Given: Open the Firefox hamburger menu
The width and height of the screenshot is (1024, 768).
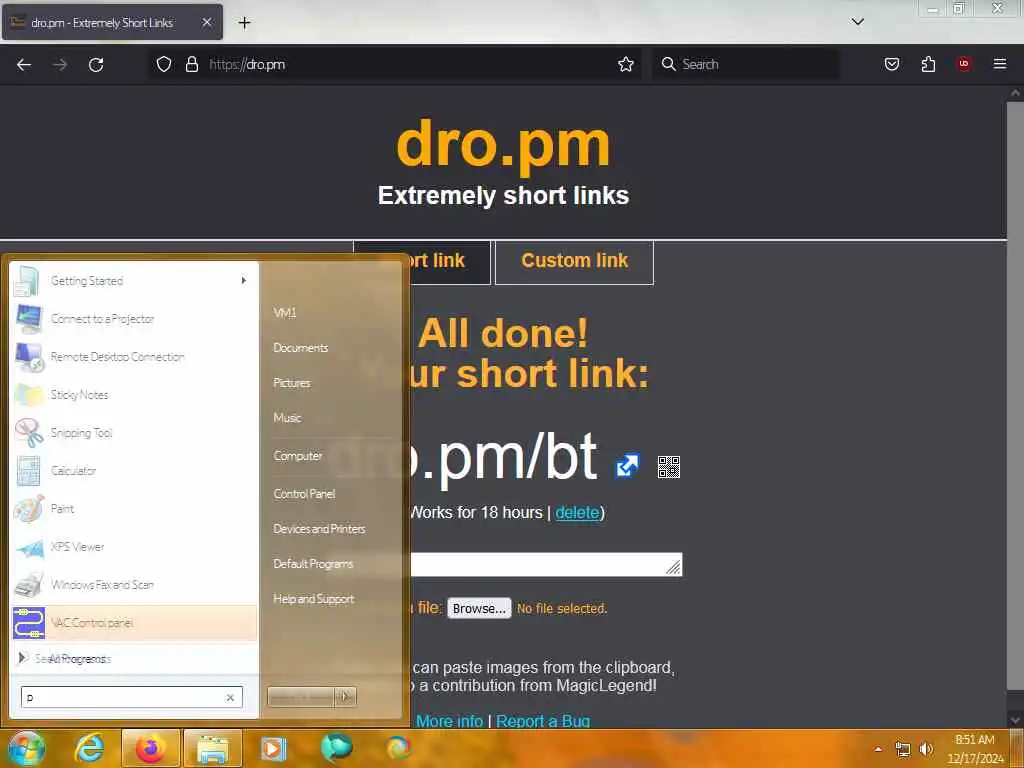Looking at the screenshot, I should 1000,64.
